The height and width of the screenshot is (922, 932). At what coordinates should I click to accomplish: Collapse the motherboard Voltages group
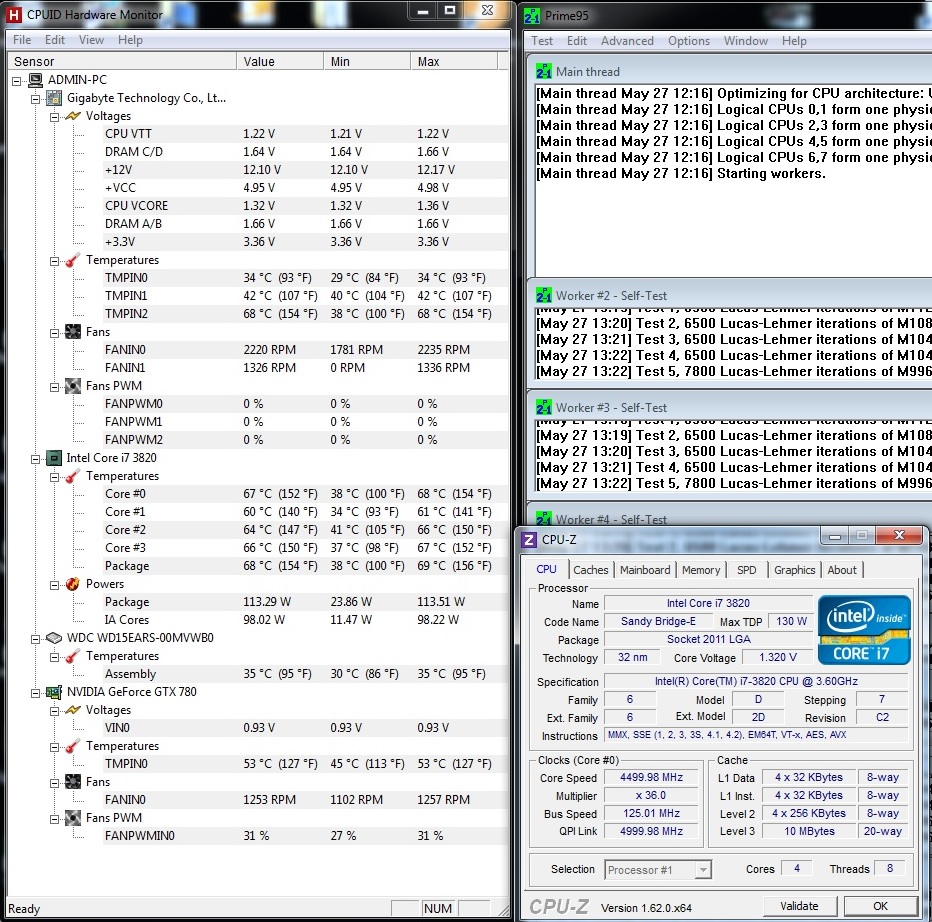point(55,117)
